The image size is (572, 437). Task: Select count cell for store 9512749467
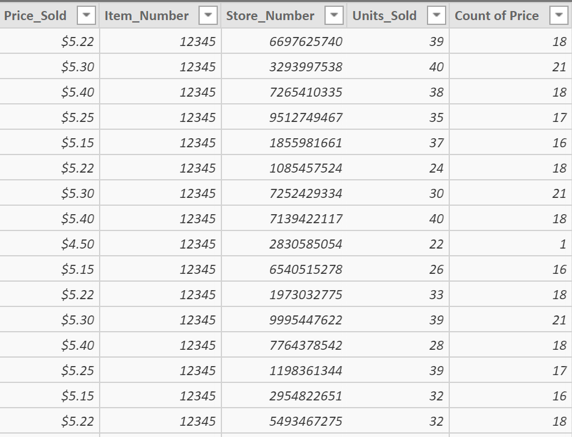tap(510, 117)
